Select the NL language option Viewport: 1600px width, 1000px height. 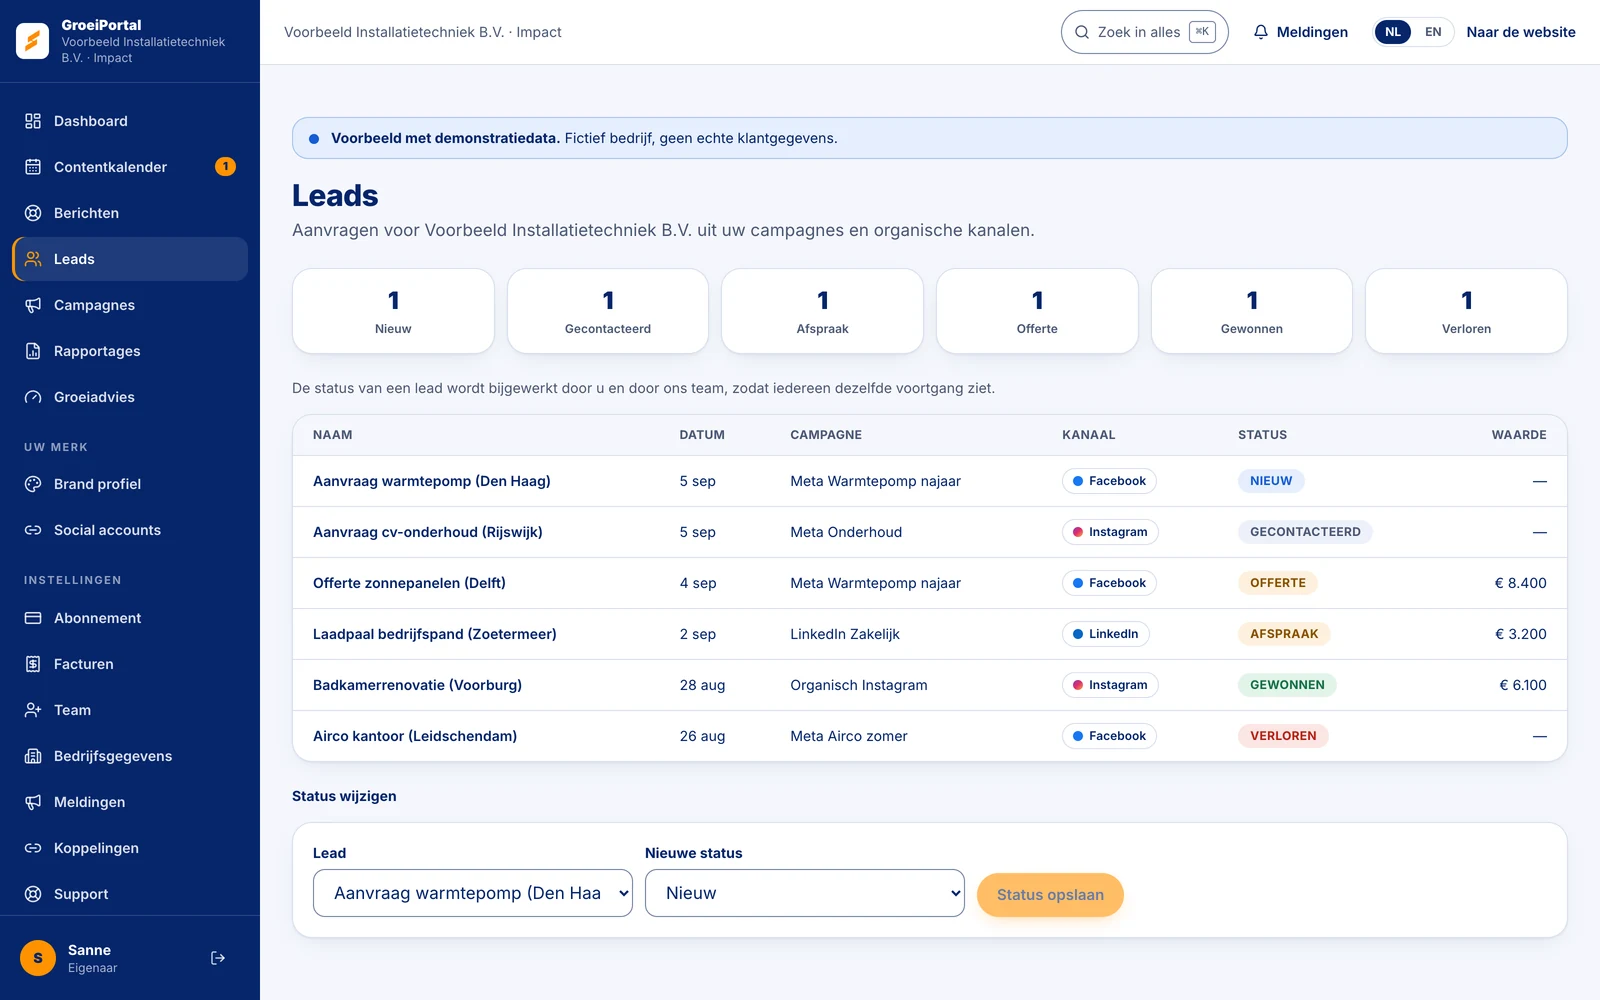pos(1393,32)
